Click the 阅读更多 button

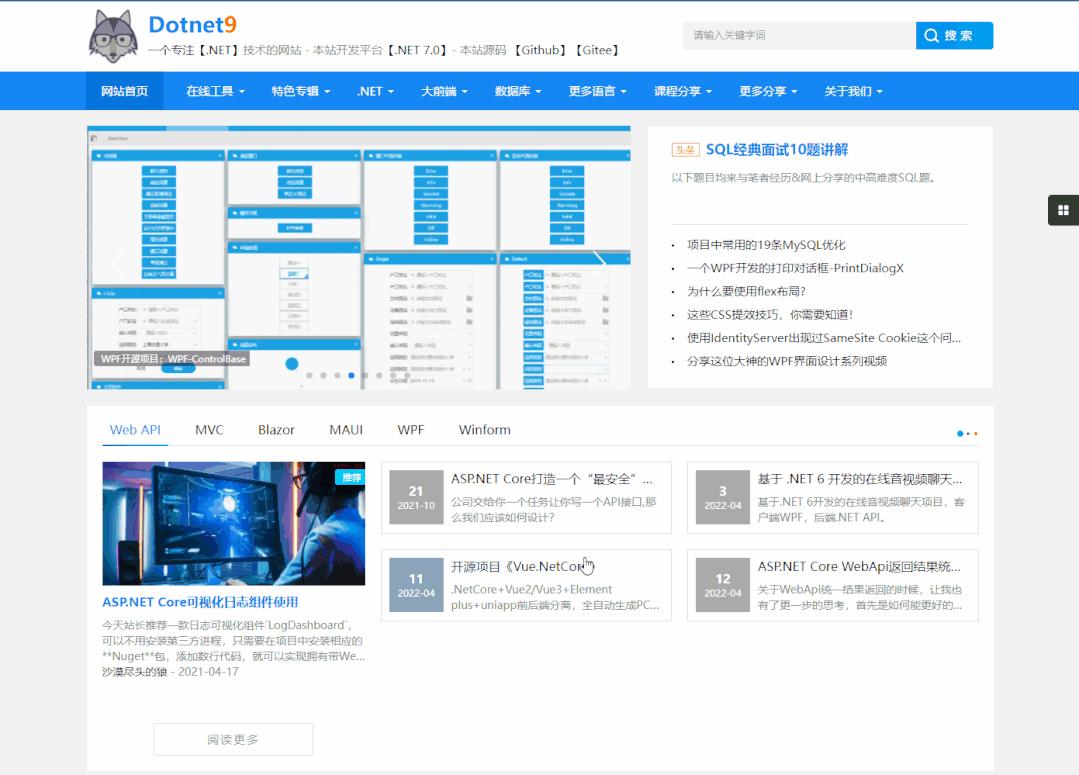233,739
